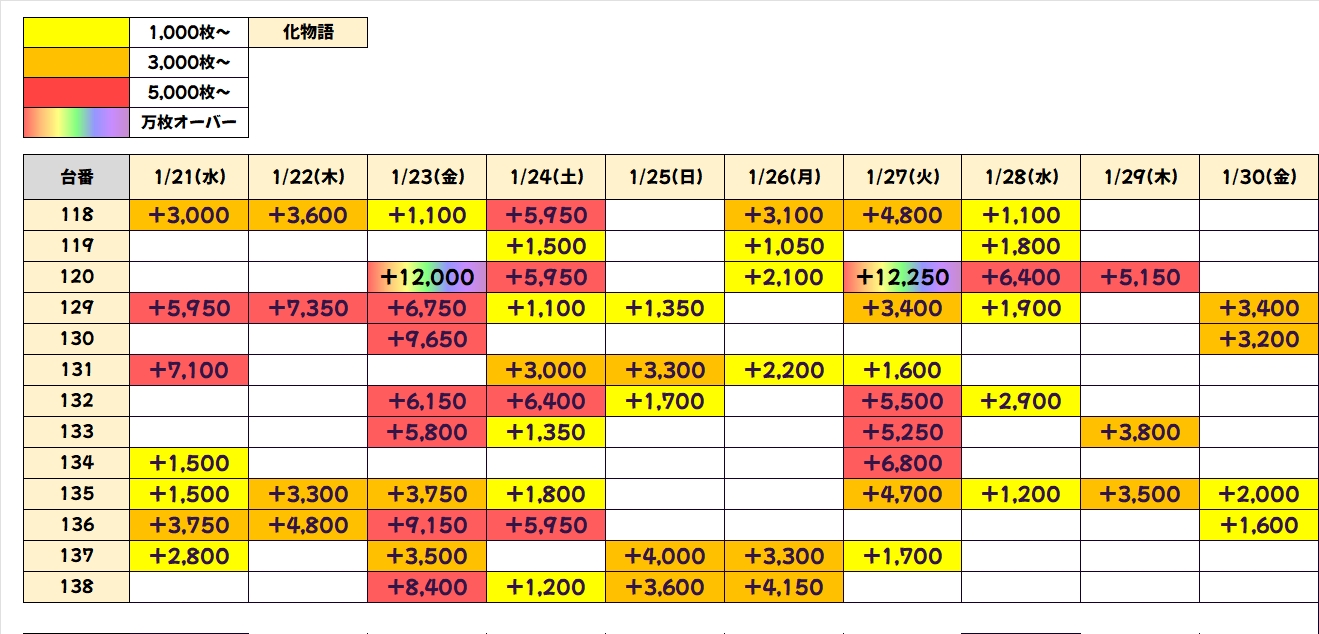Image resolution: width=1319 pixels, height=634 pixels.
Task: Click the +4,150 cell
Action: click(784, 587)
